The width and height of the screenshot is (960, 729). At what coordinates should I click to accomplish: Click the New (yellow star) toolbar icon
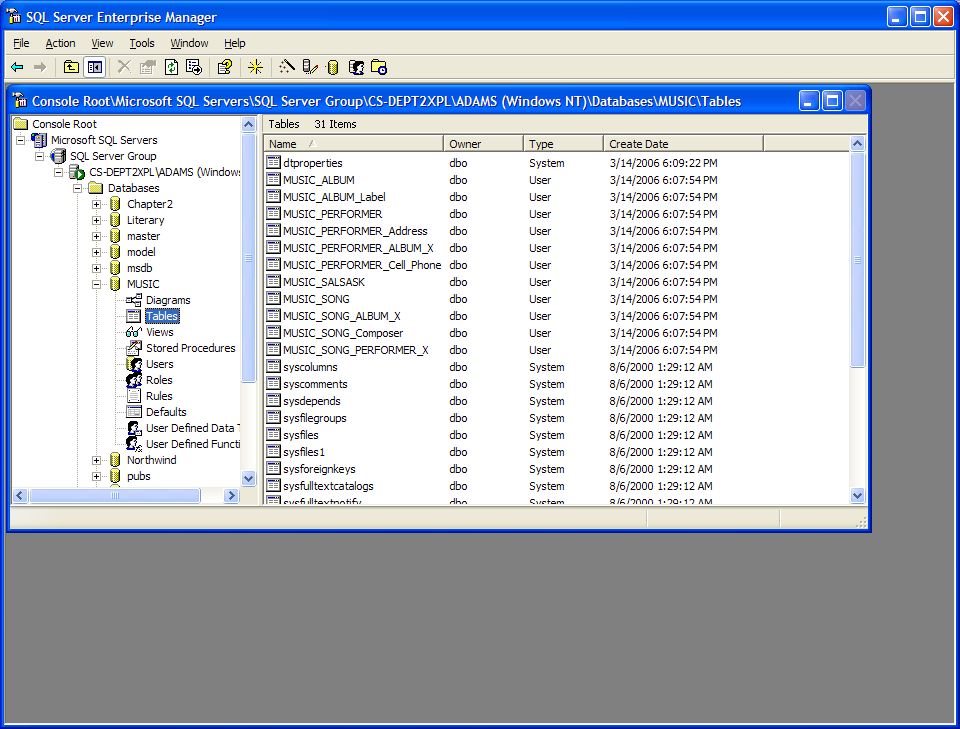coord(255,67)
